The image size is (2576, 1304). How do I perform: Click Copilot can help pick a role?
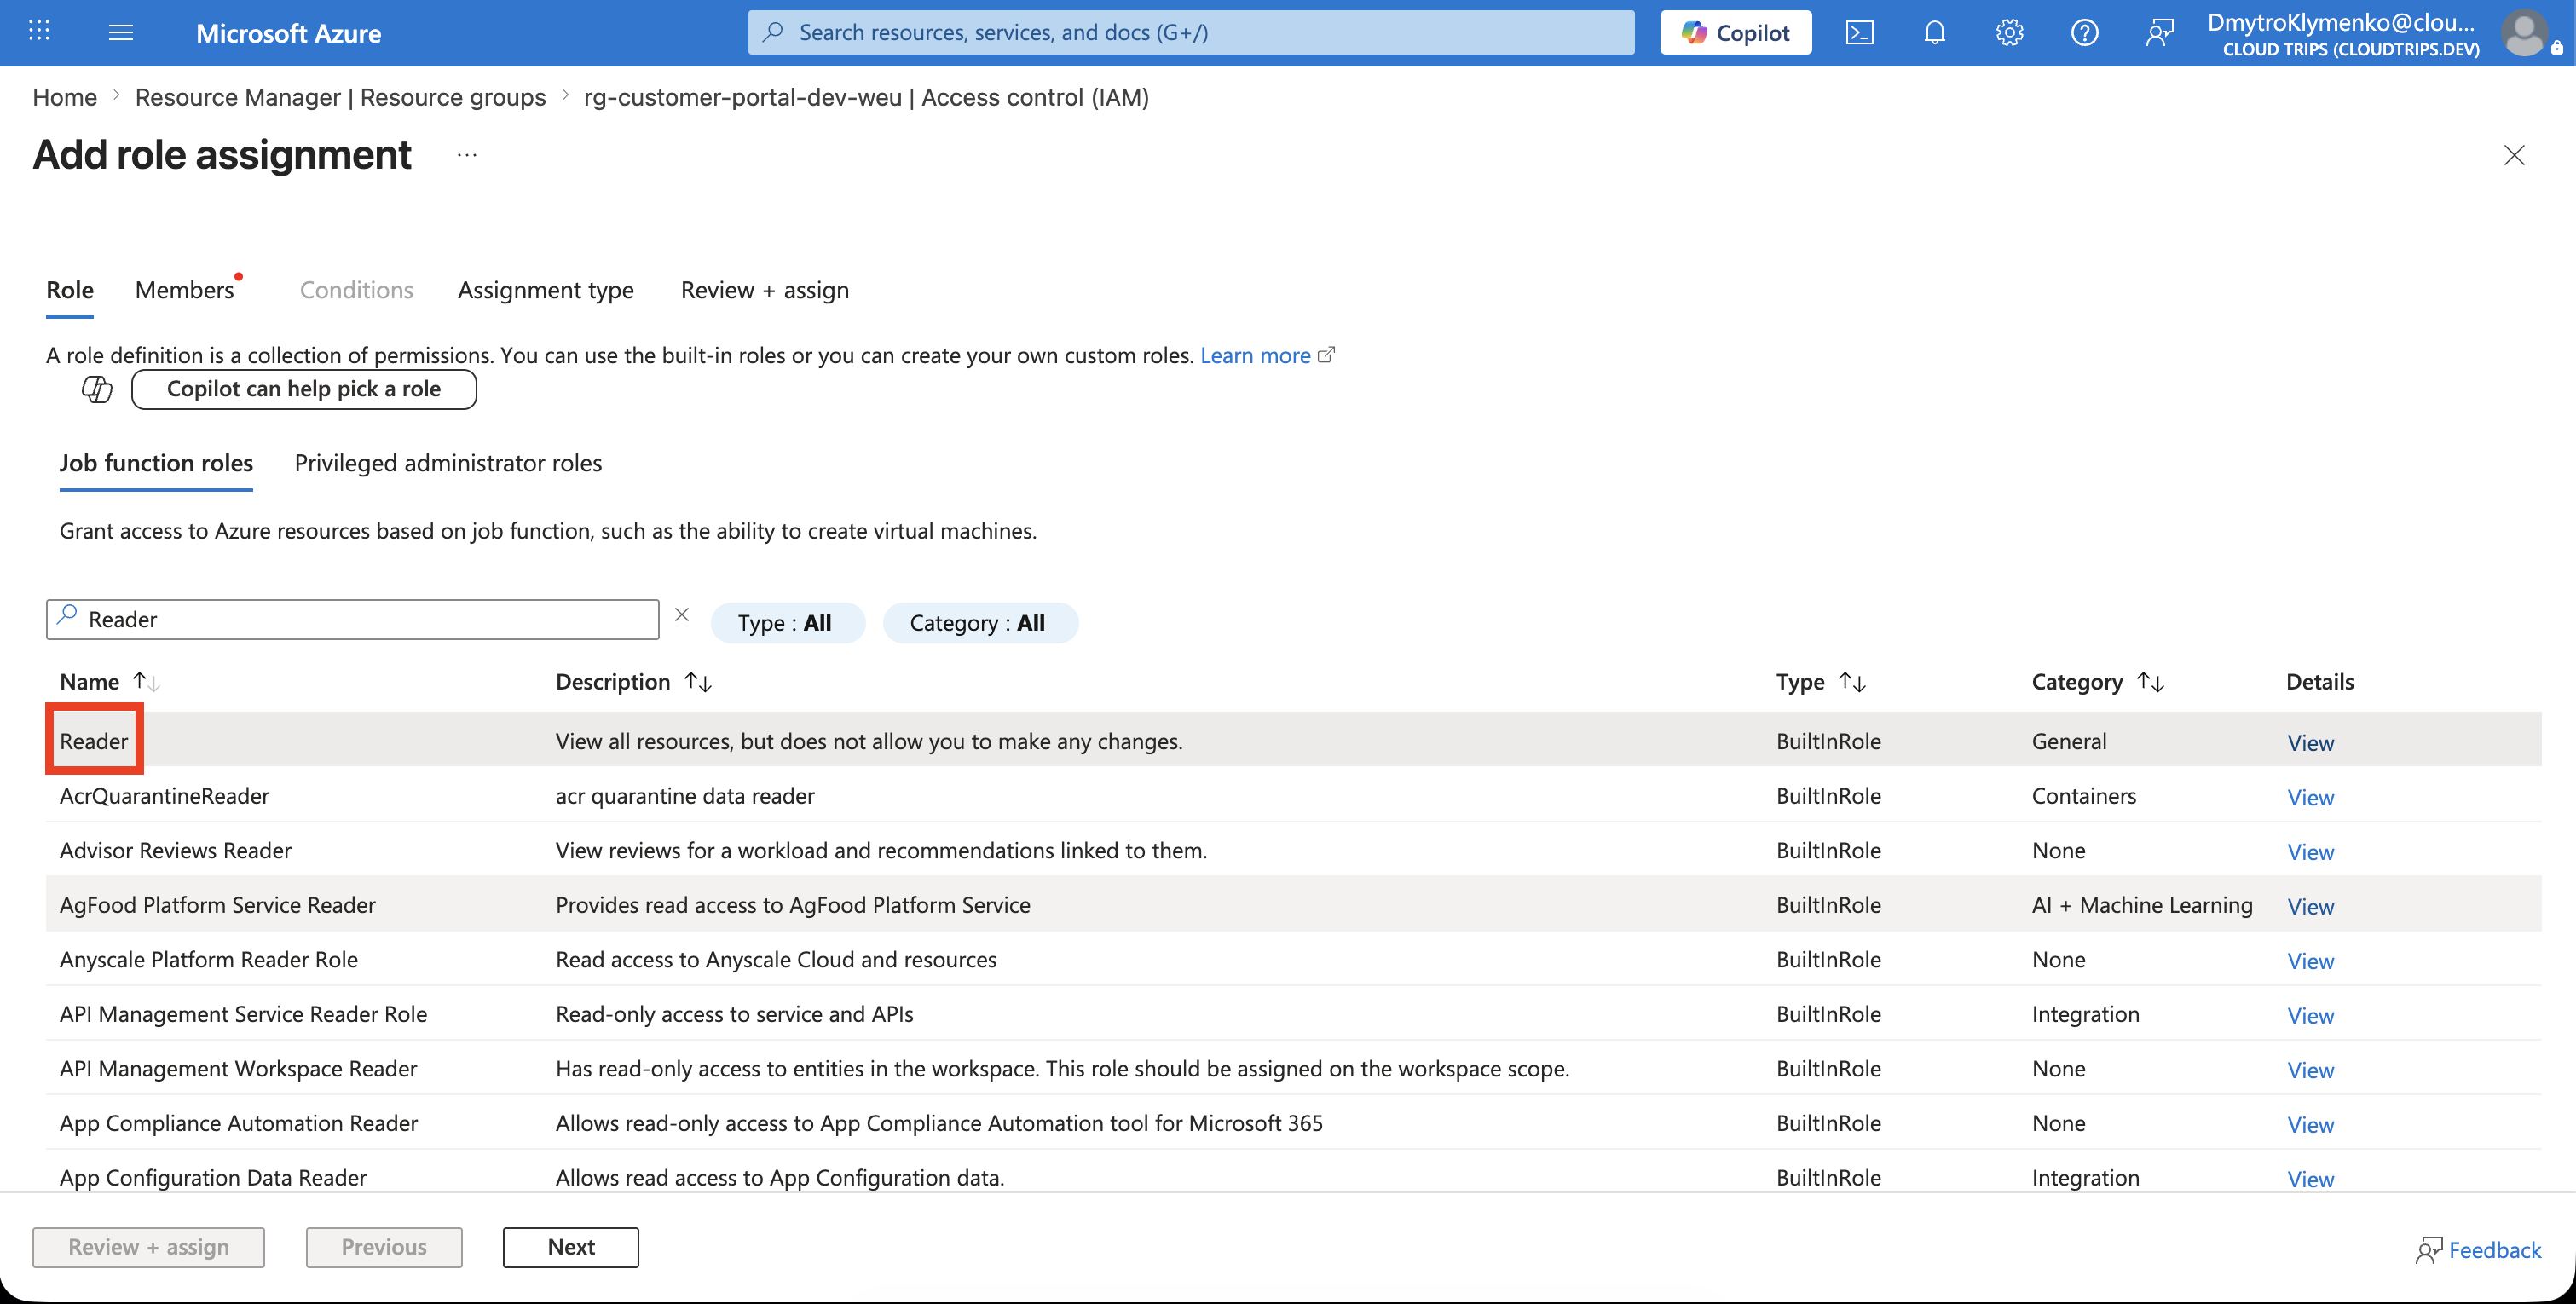coord(304,389)
